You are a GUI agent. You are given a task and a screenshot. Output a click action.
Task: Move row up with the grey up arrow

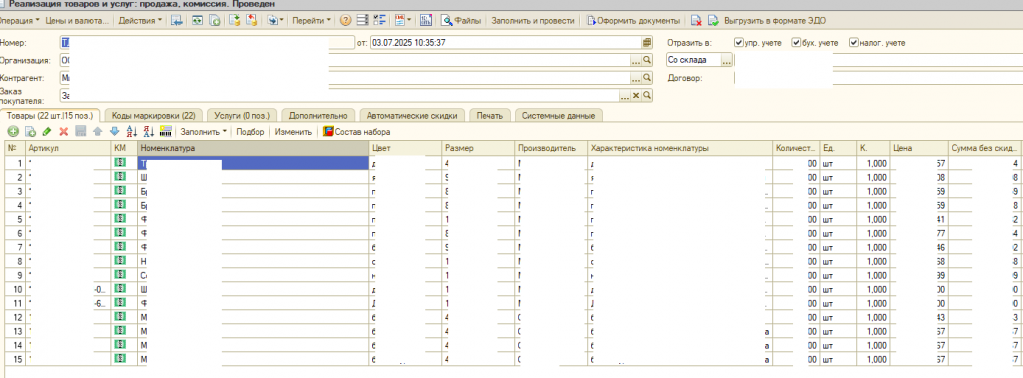[x=97, y=132]
